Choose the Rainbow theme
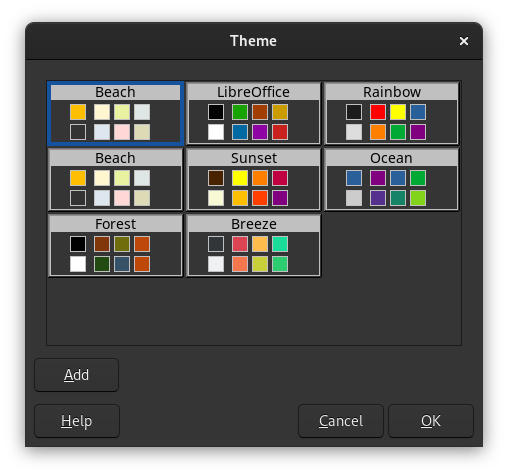The image size is (508, 475). [392, 113]
